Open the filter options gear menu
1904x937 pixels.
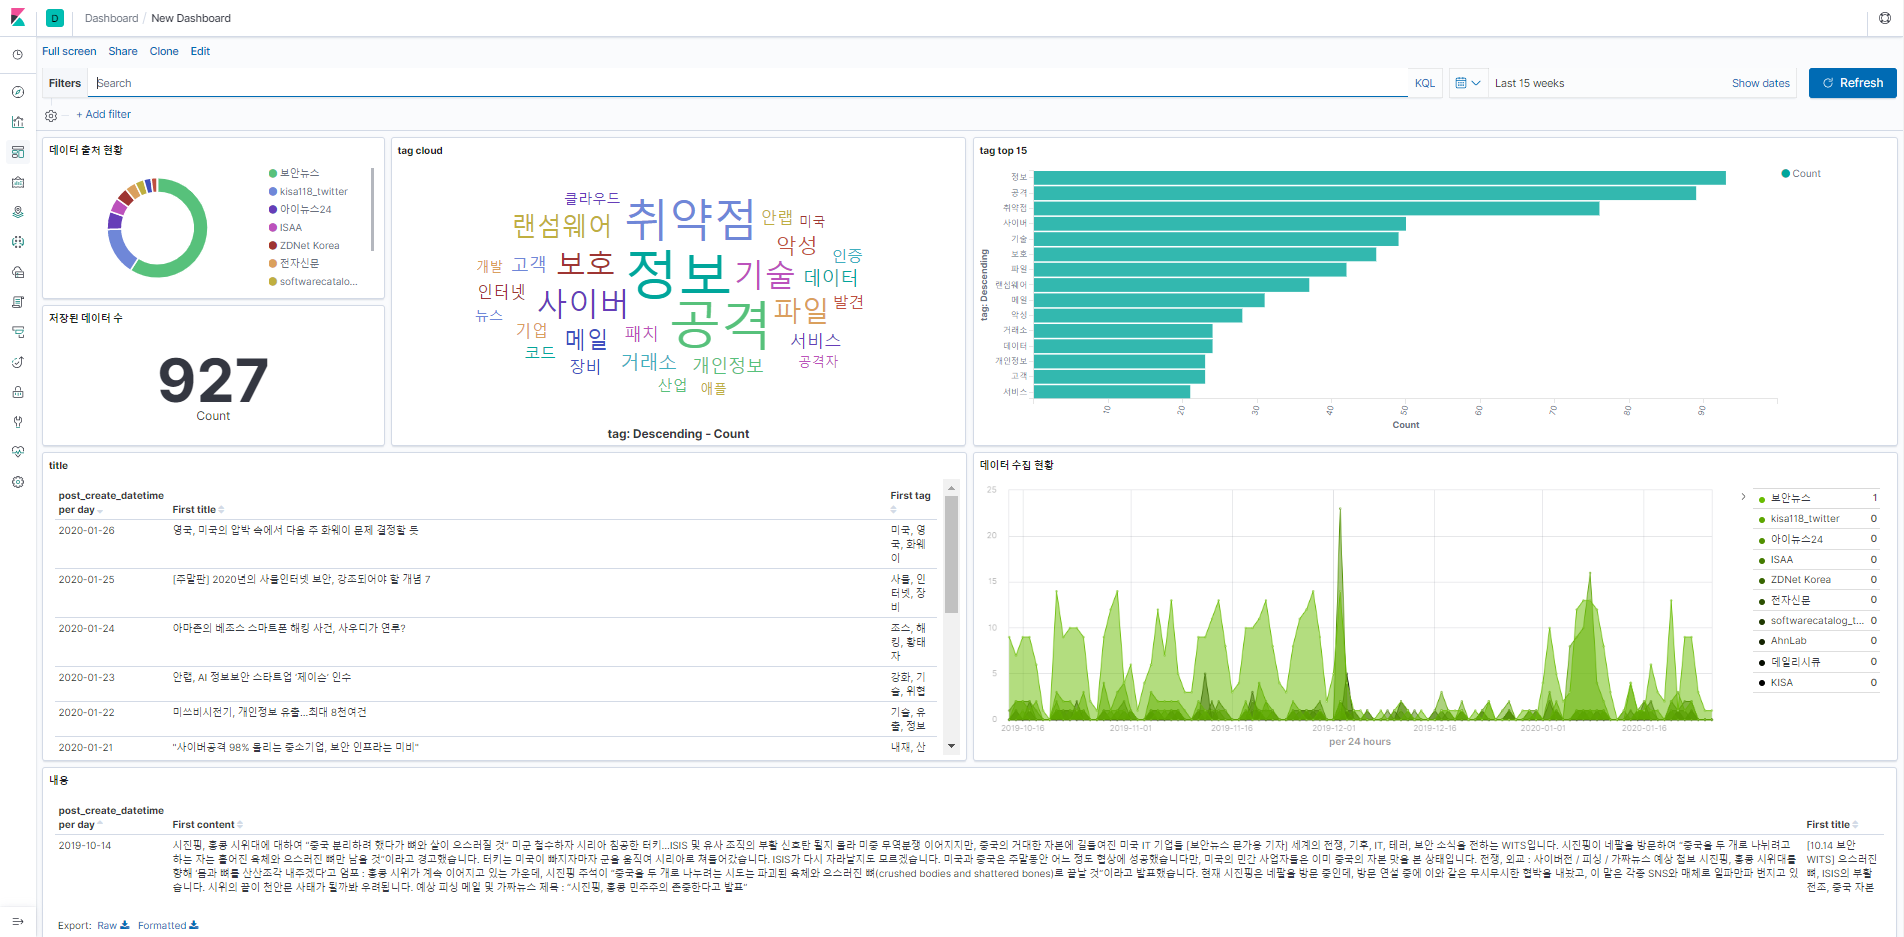(51, 115)
